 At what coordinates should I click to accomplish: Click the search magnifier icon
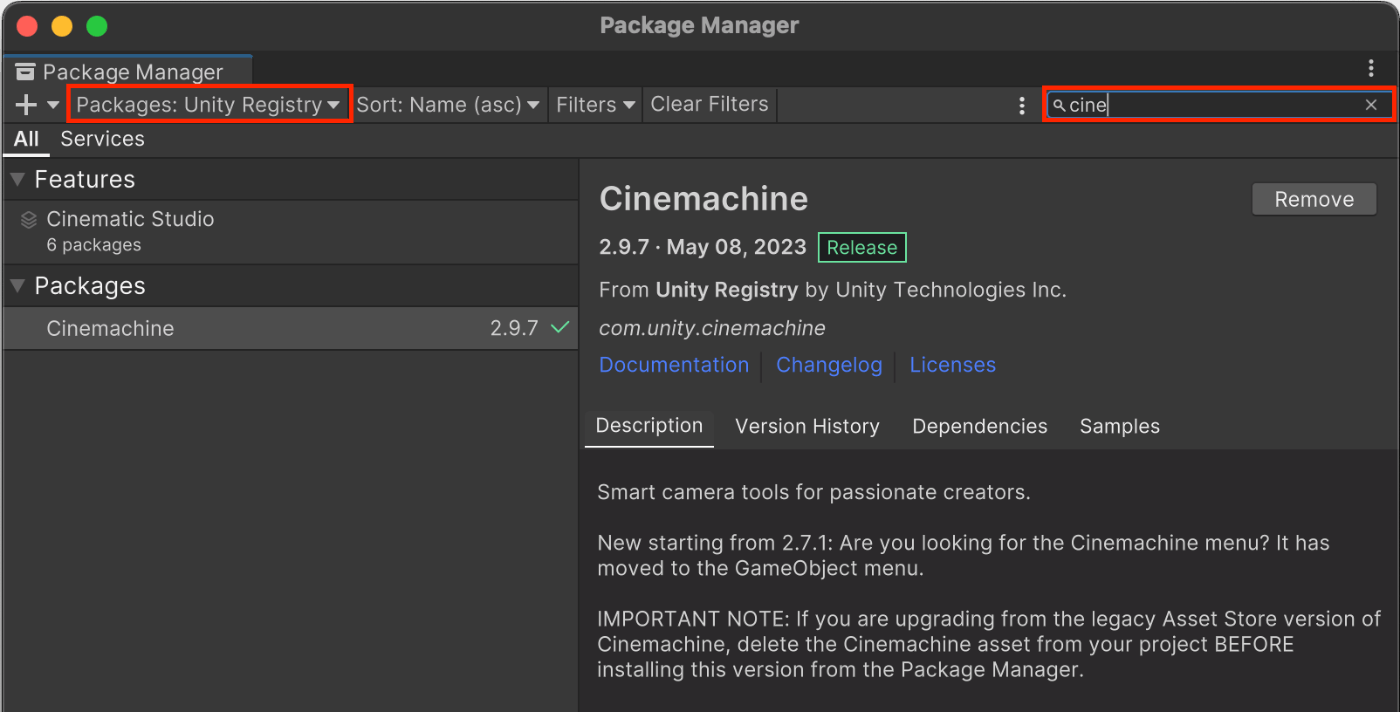(x=1059, y=105)
